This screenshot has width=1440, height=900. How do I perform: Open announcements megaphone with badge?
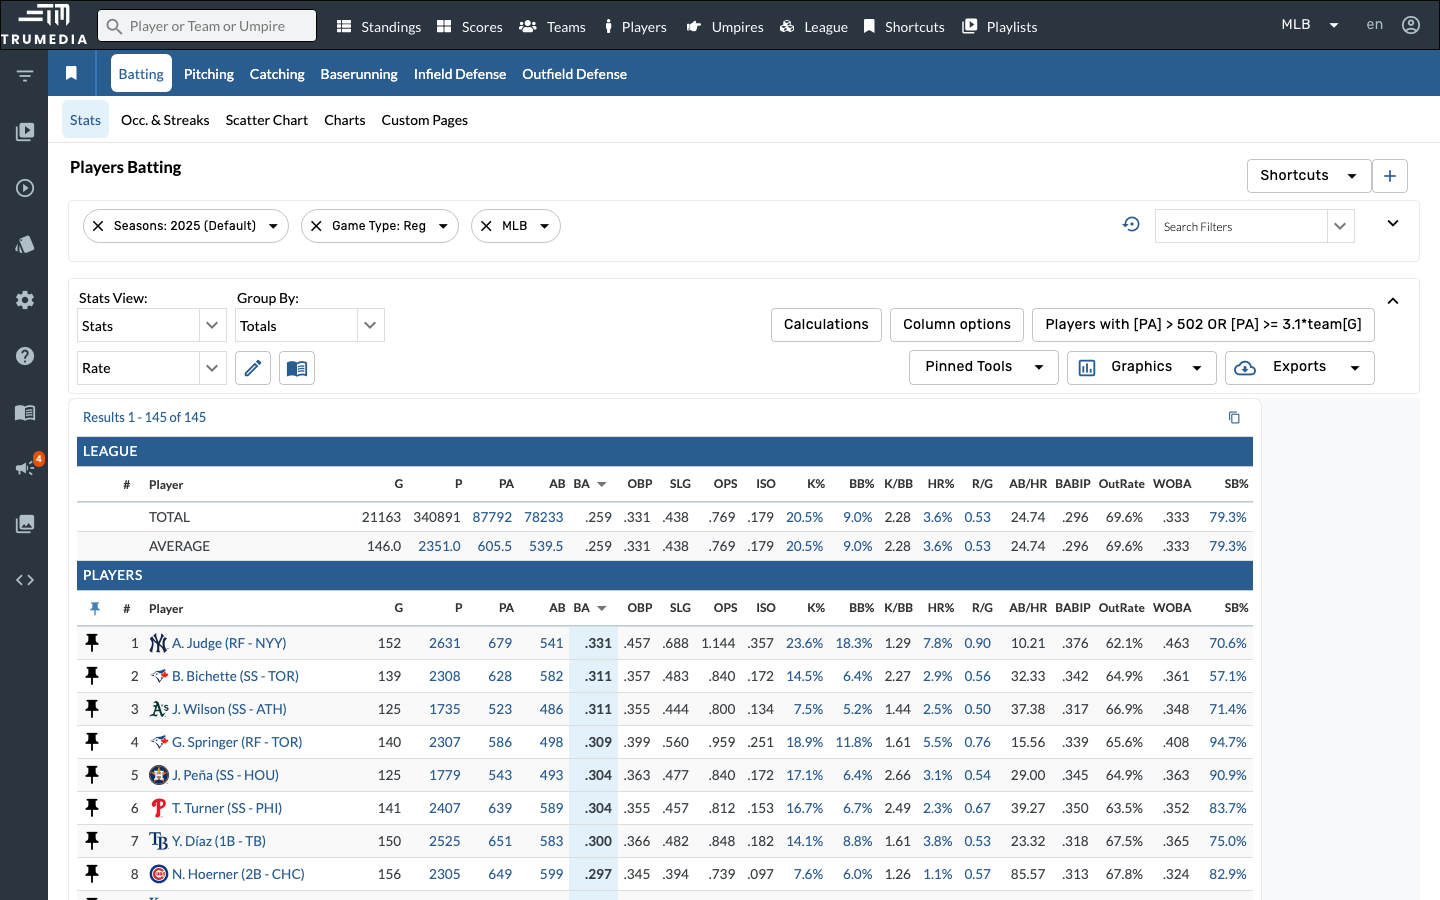tap(27, 466)
